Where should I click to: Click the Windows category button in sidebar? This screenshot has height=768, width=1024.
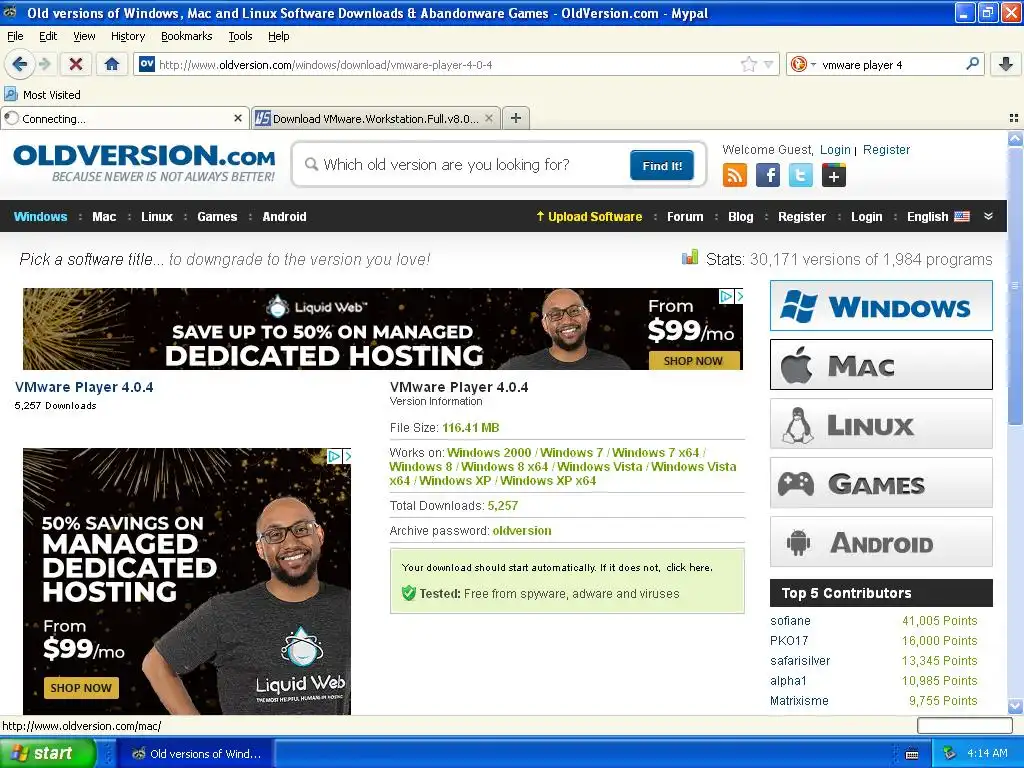click(x=881, y=306)
